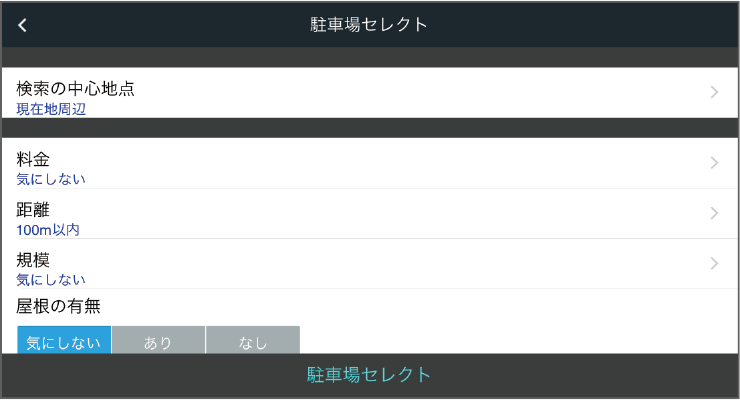The image size is (740, 400).
Task: Click the 屋根の有無 section label
Action: tap(58, 306)
